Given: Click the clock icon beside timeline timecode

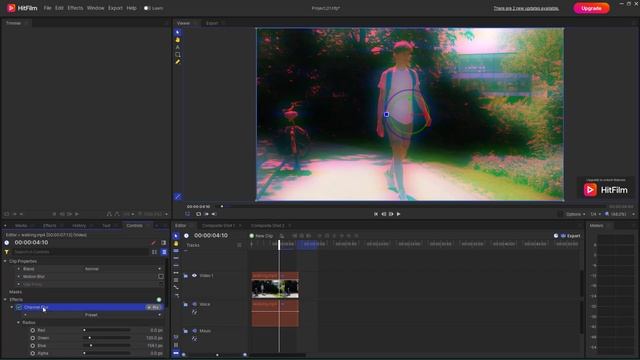Looking at the screenshot, I should (187, 236).
